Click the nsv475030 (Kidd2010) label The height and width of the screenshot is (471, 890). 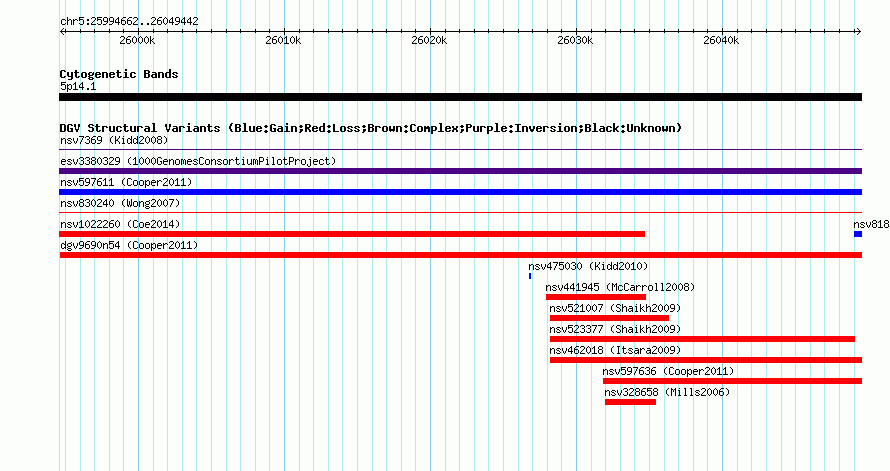coord(588,266)
